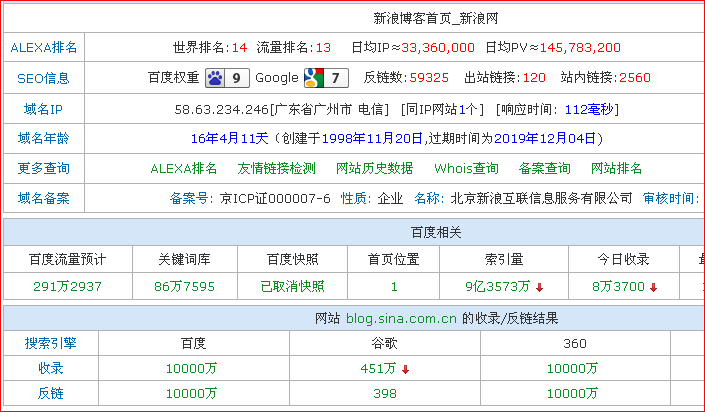705x412 pixels.
Task: Click Baidu traffic estimate 291万2937
Action: pos(67,287)
